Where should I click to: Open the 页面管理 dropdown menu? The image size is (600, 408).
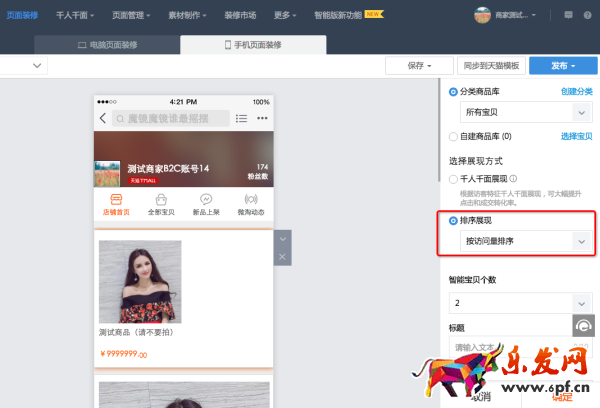tap(131, 15)
